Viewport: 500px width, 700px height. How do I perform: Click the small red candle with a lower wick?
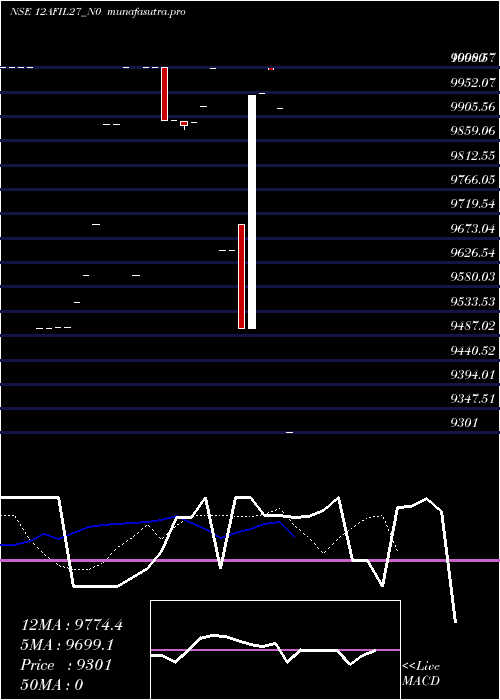pos(184,125)
